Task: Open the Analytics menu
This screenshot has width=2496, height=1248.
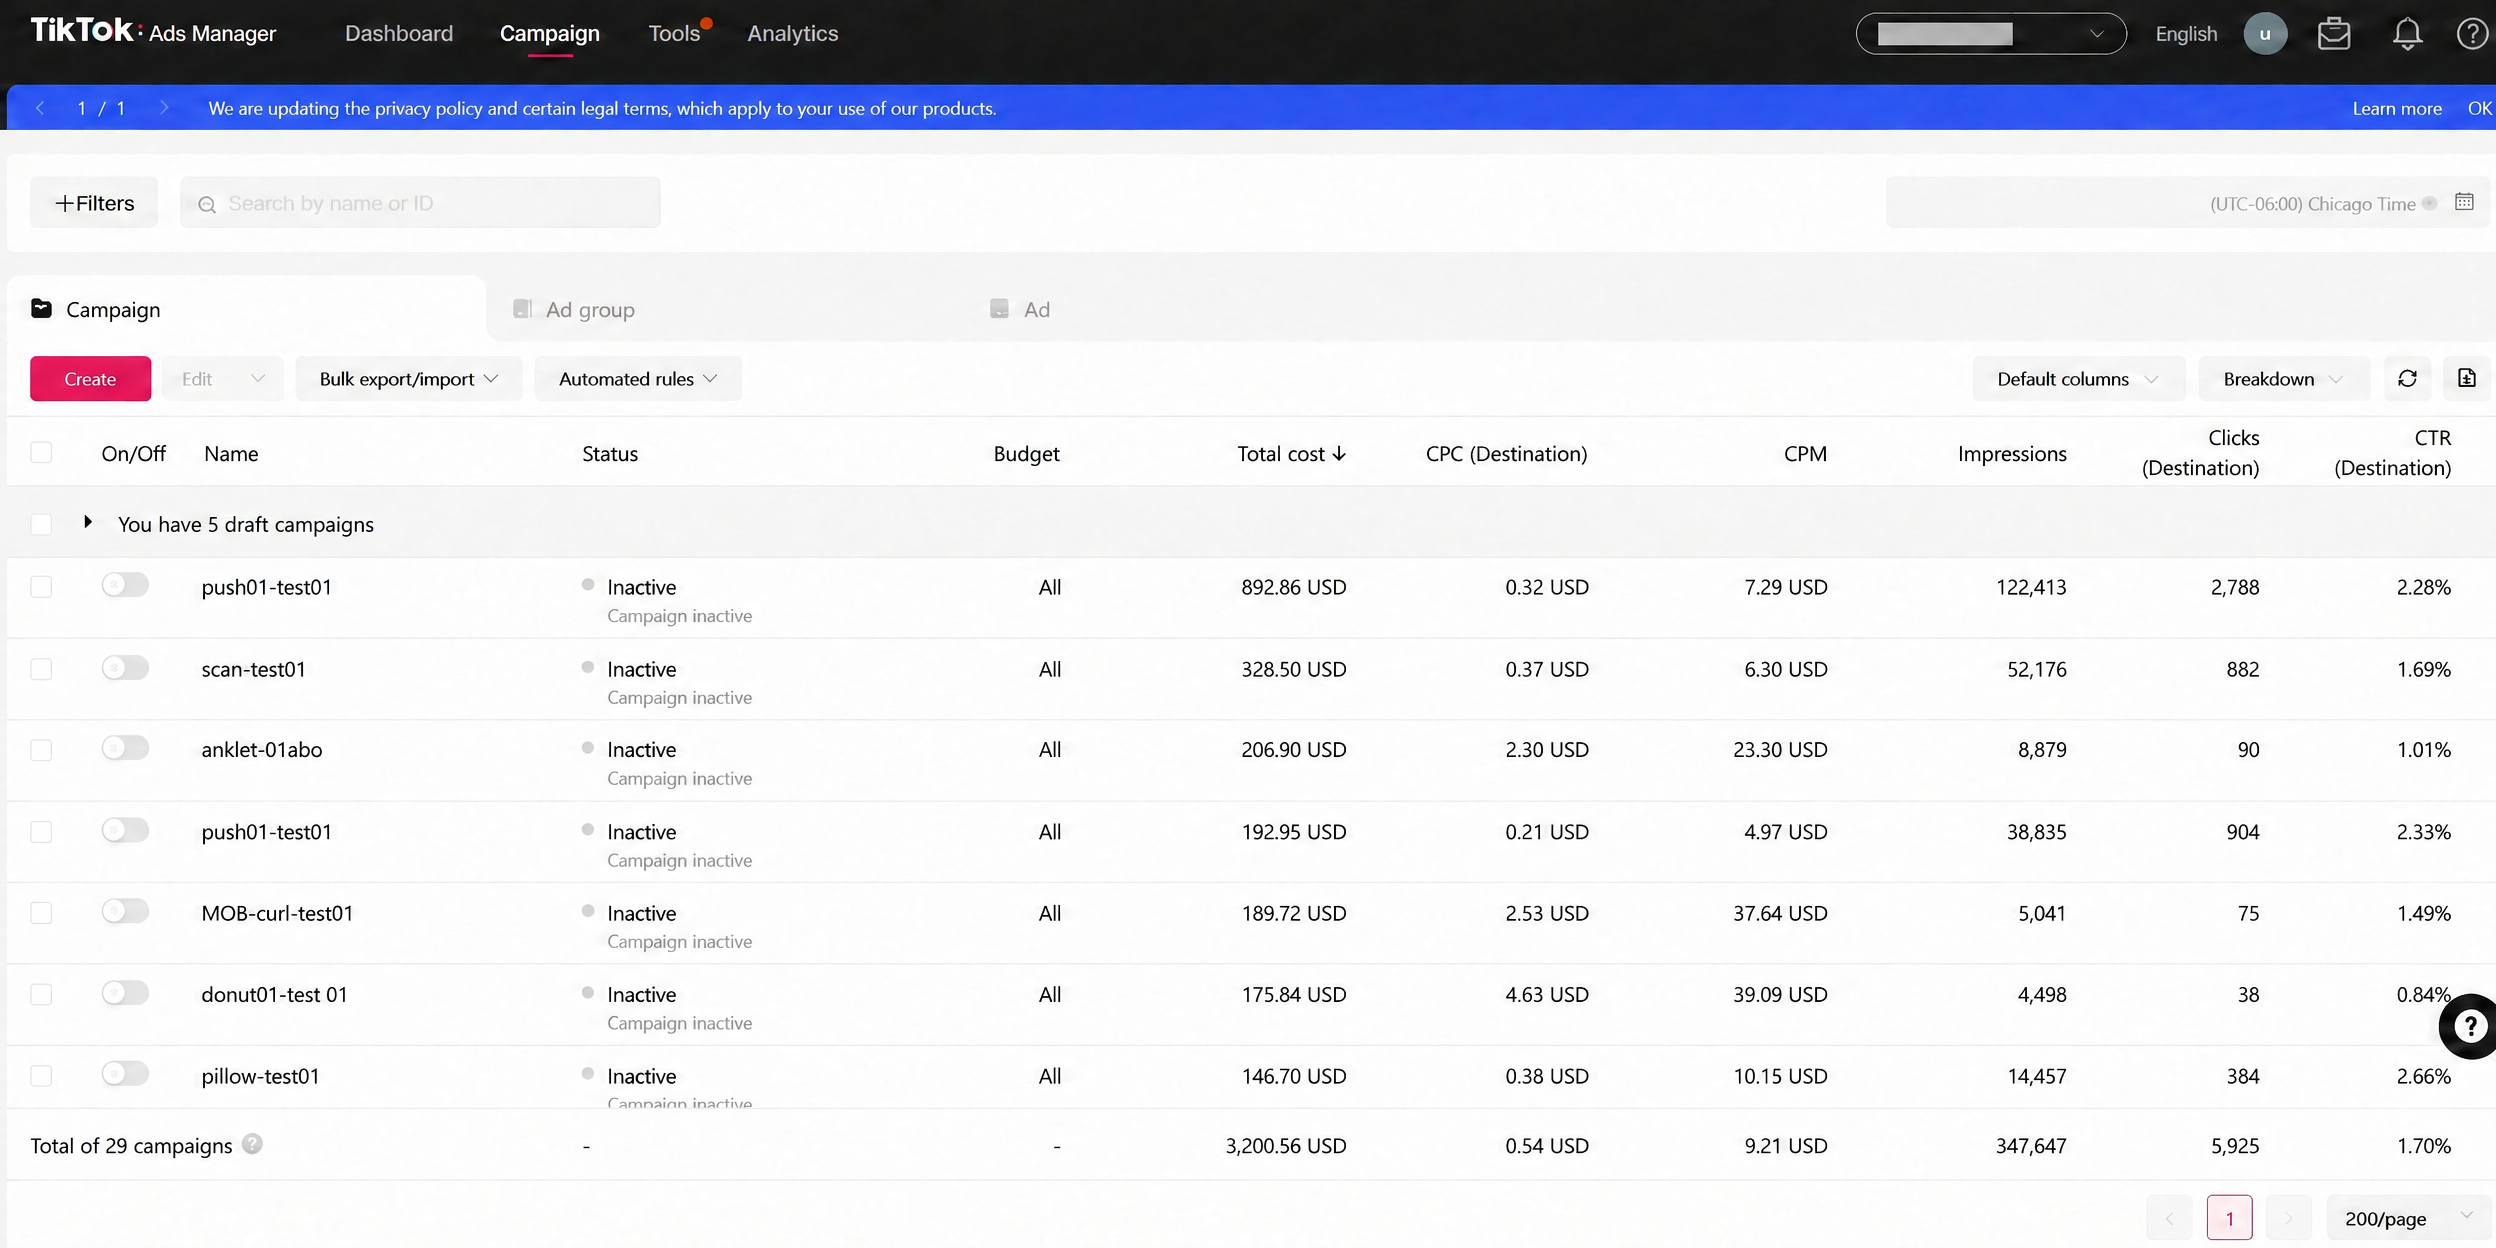Action: [x=793, y=33]
